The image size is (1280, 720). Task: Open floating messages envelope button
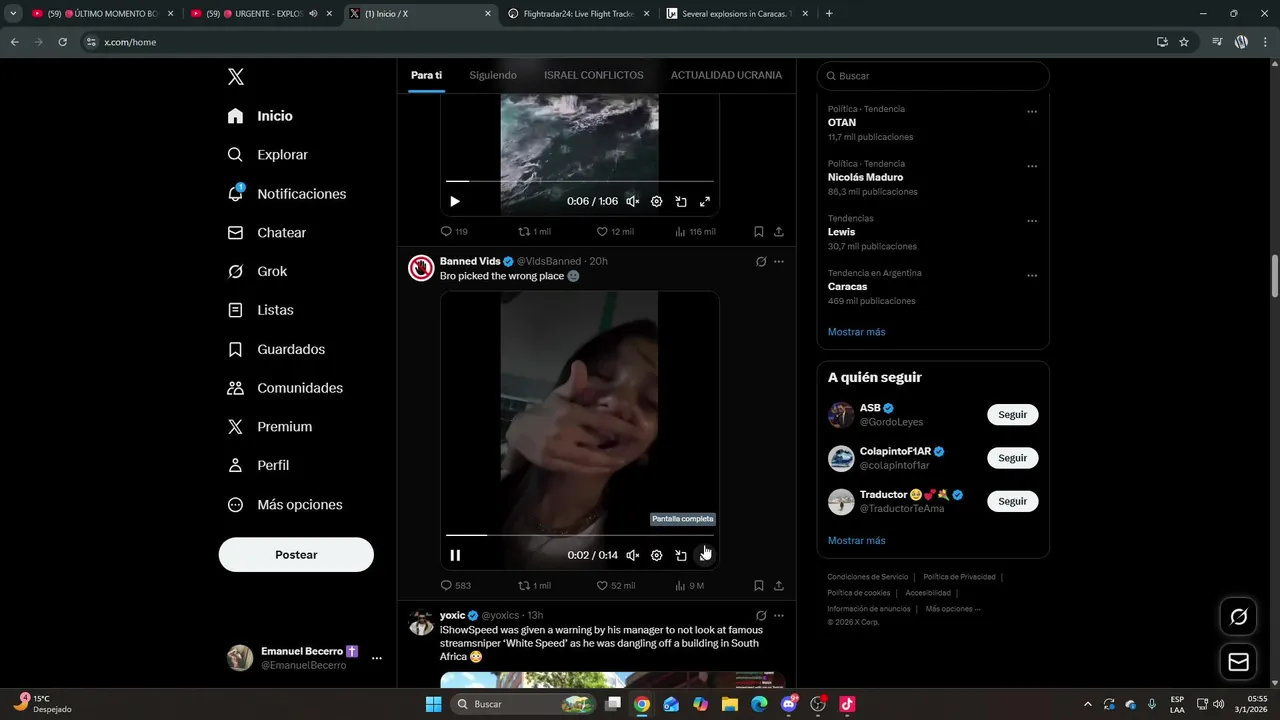1238,662
